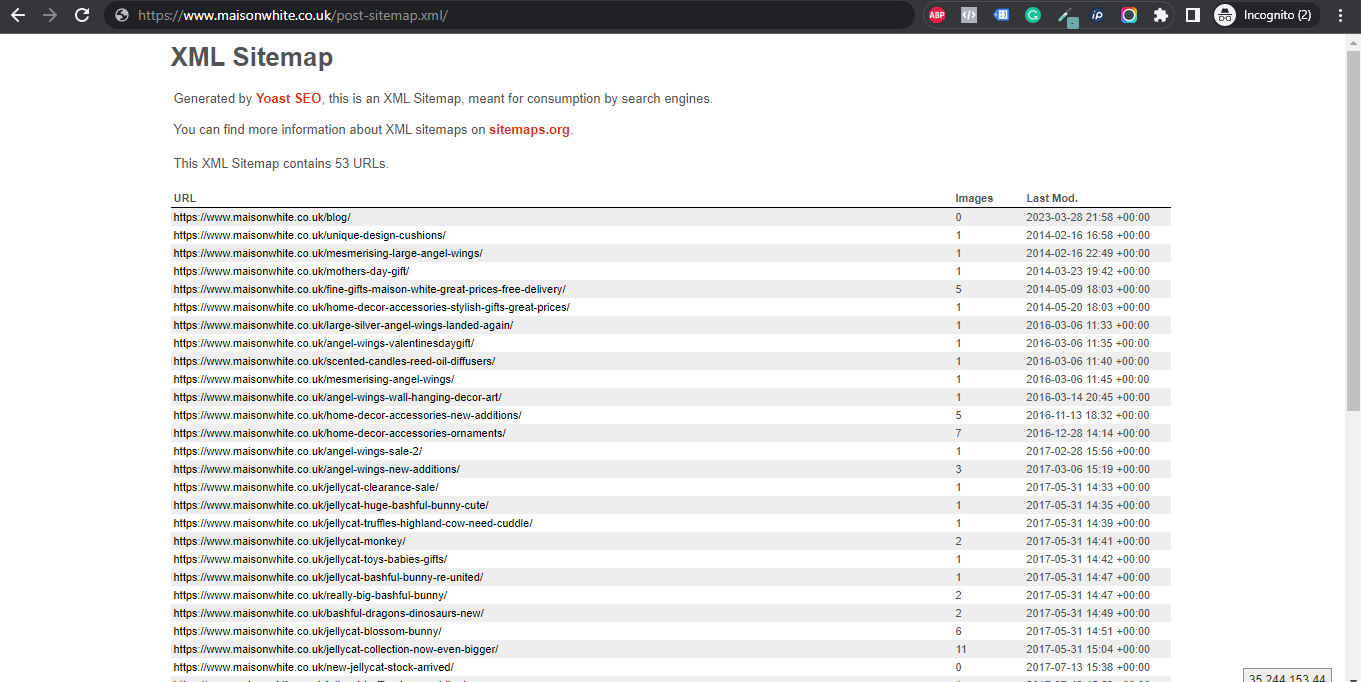The image size is (1361, 682).
Task: Click the address bar URL field
Action: (x=510, y=15)
